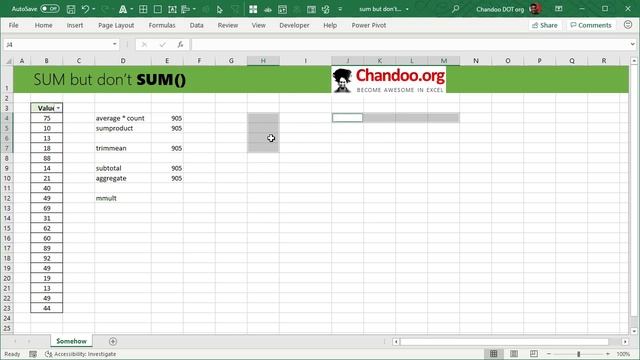The height and width of the screenshot is (360, 640).
Task: Open the Comments pane button
Action: [591, 25]
